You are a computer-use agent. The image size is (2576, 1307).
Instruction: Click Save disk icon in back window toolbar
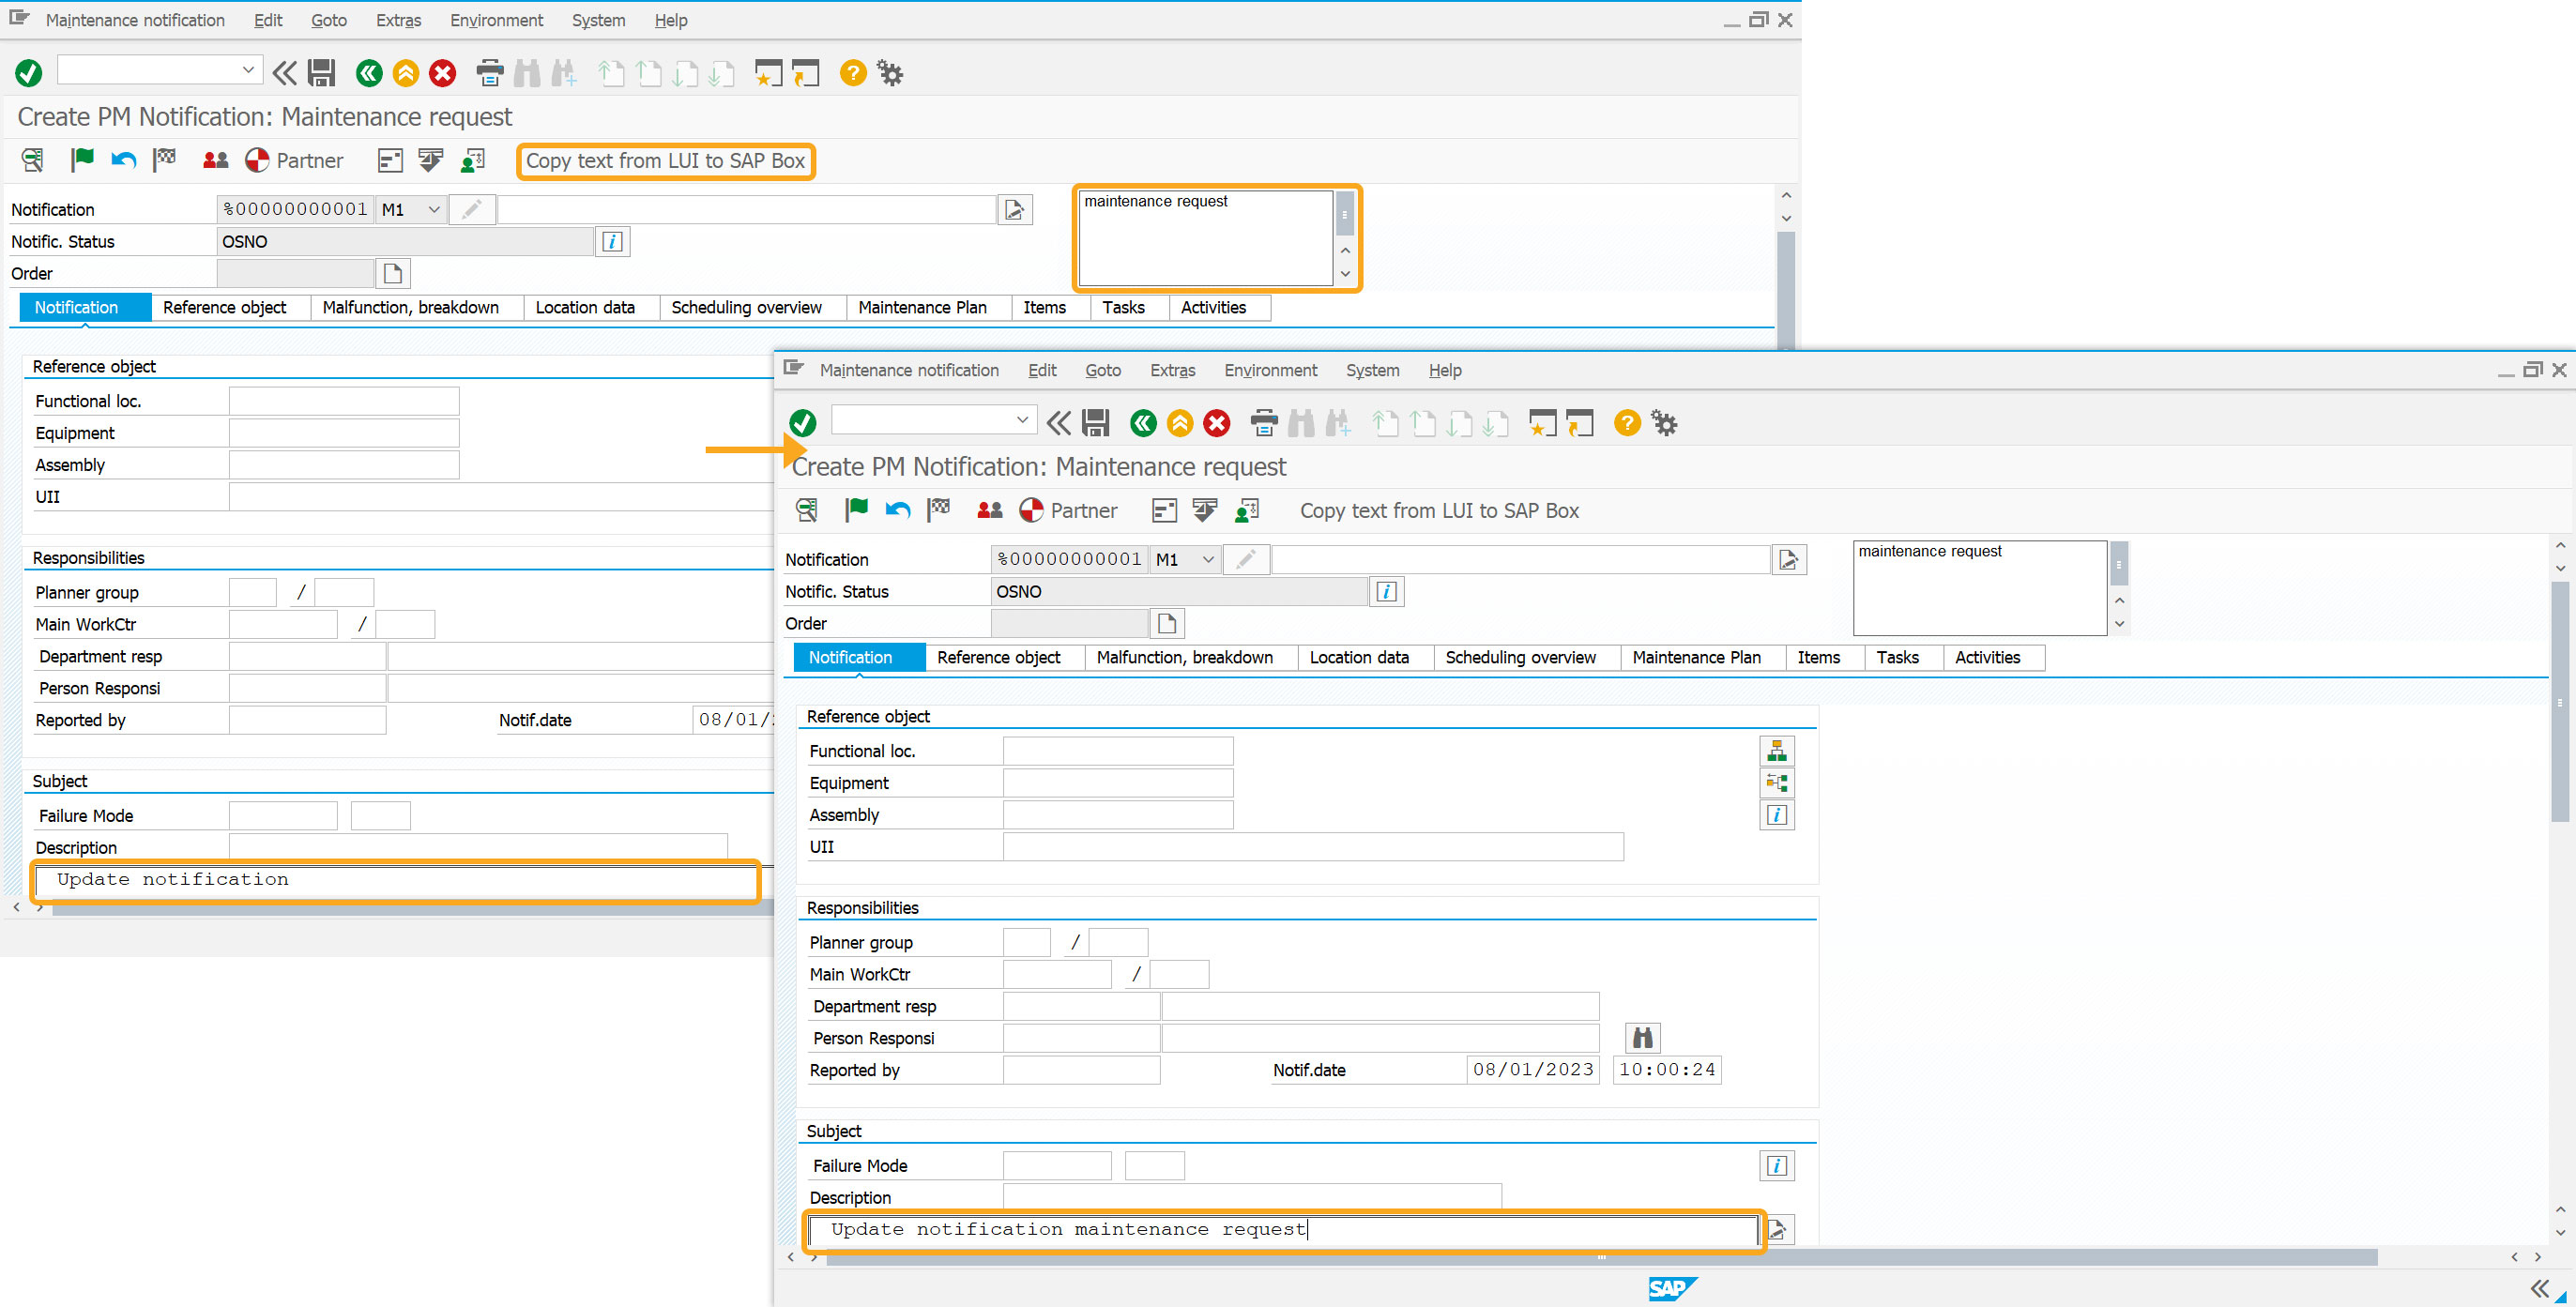(x=321, y=73)
